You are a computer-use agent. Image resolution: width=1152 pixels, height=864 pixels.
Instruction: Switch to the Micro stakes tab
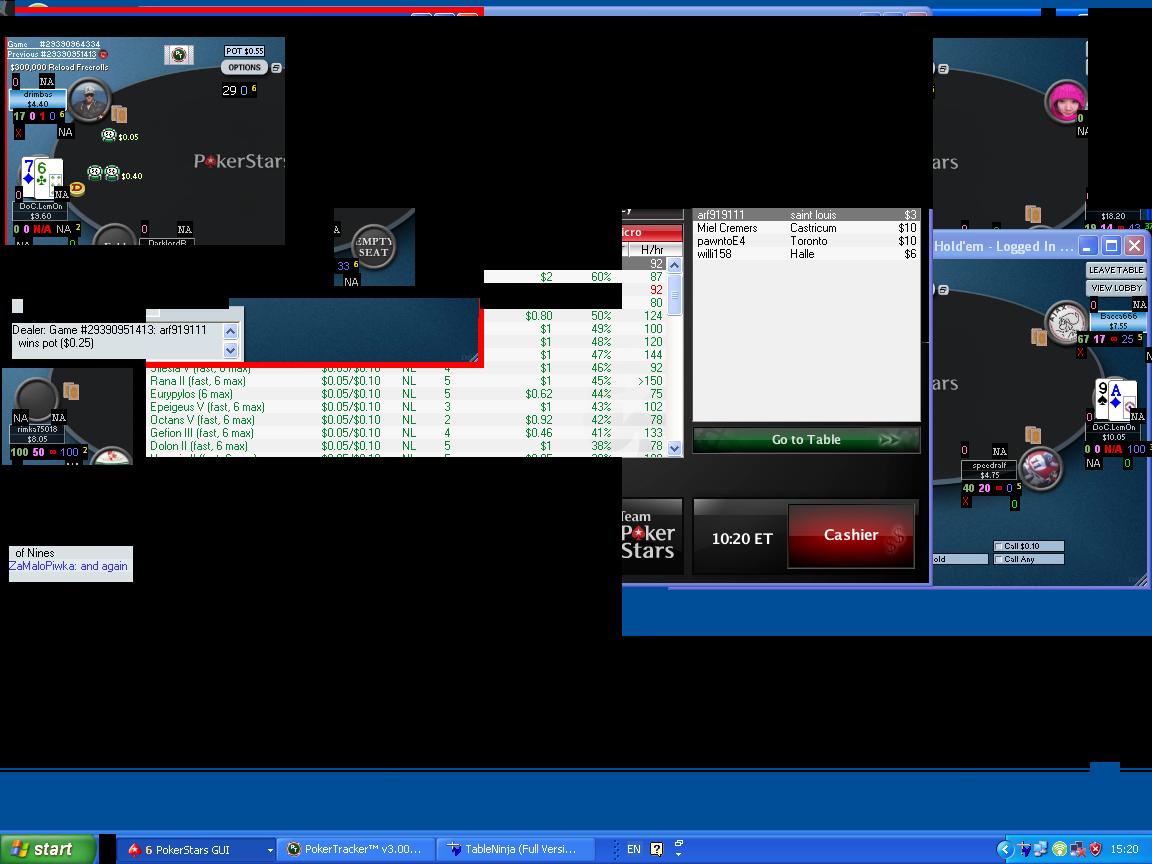tap(652, 232)
